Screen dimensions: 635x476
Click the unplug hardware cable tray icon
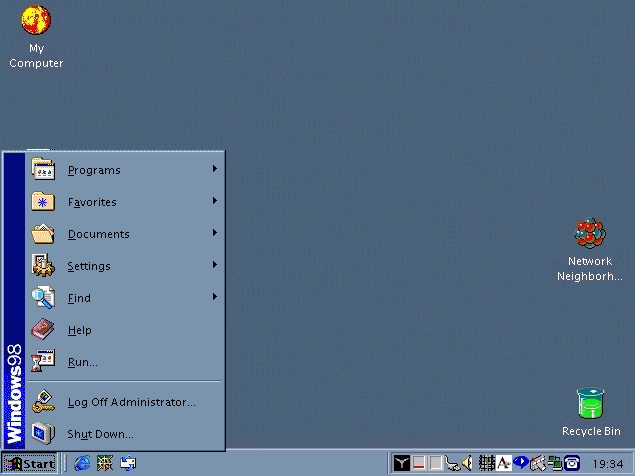[452, 463]
